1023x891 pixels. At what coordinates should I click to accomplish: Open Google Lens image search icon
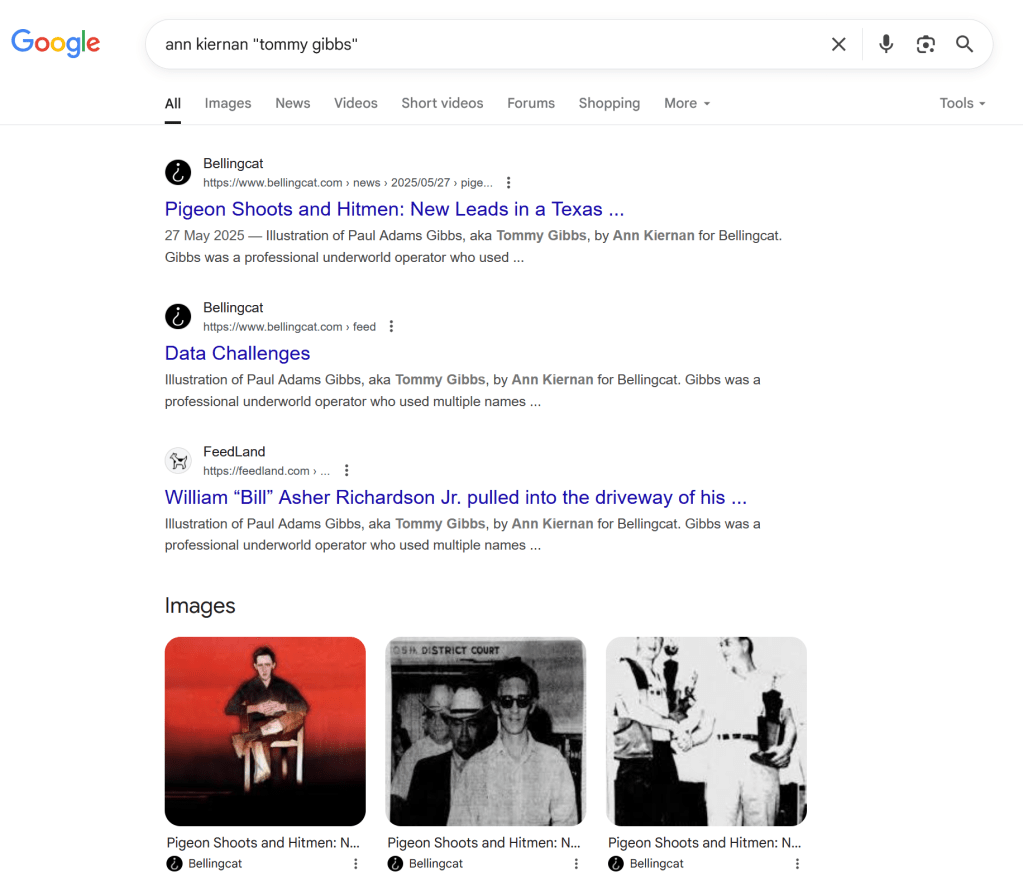[x=925, y=44]
